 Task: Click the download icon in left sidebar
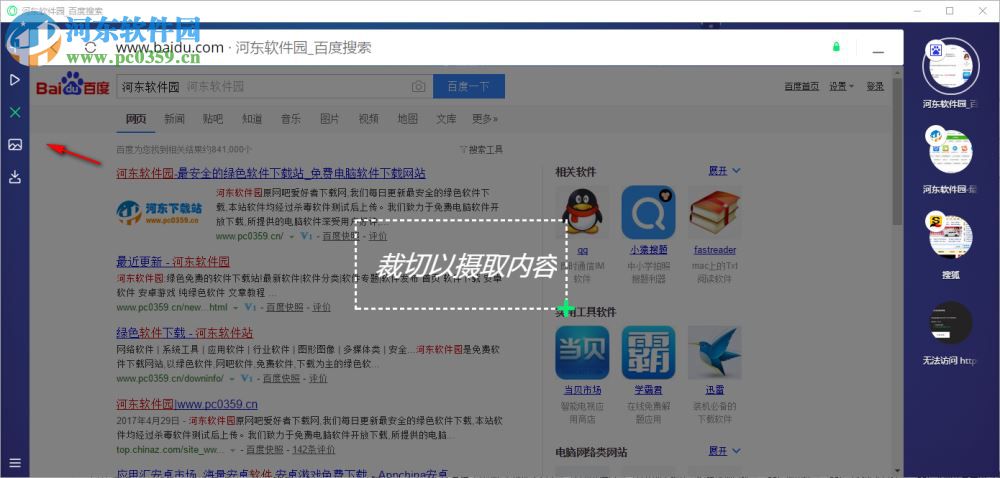(x=15, y=177)
